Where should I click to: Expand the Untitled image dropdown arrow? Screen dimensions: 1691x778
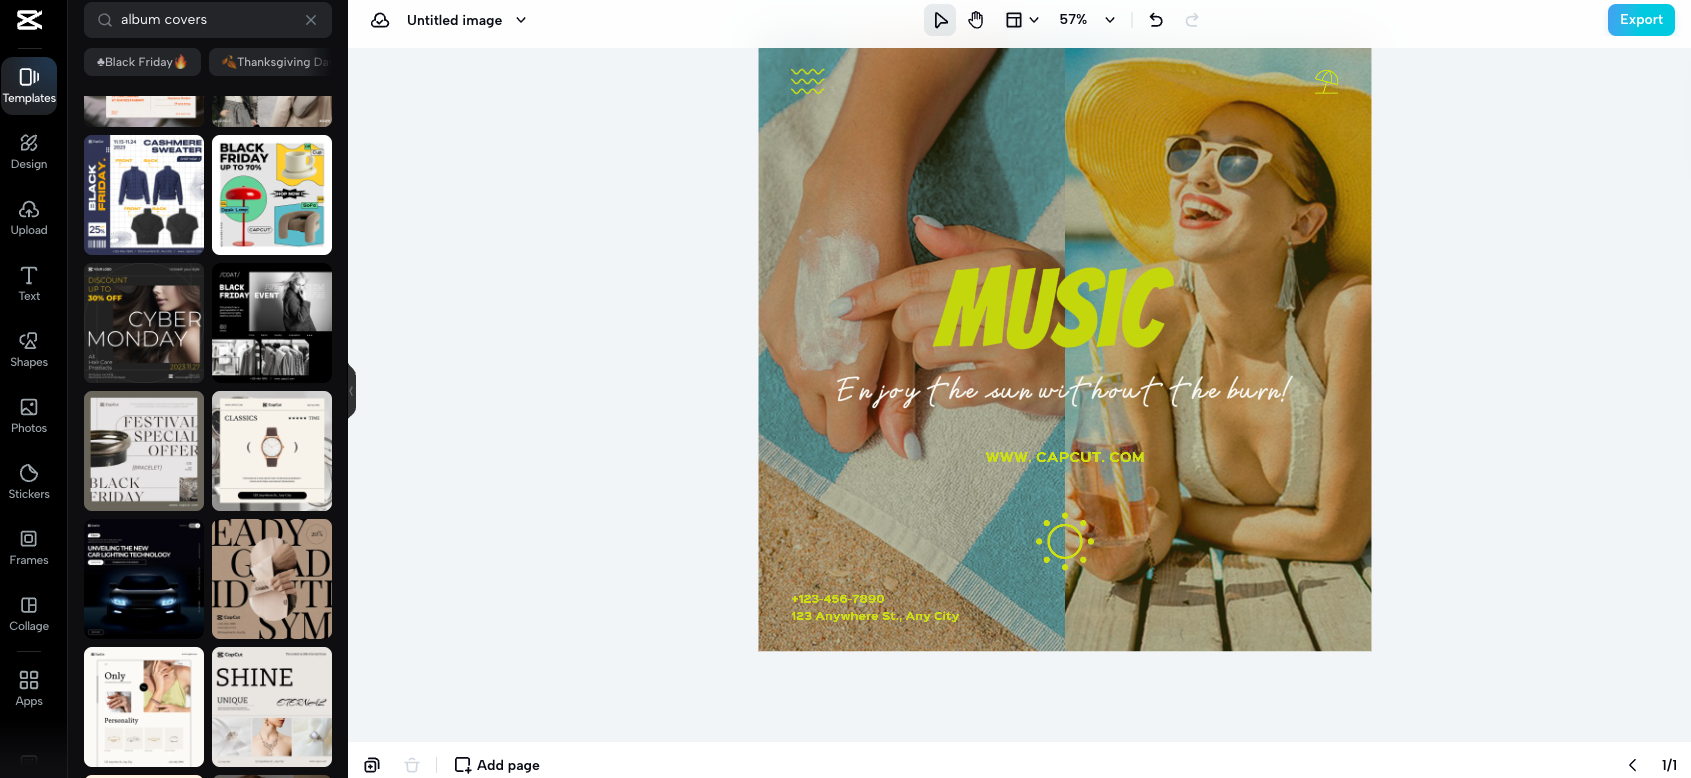521,20
